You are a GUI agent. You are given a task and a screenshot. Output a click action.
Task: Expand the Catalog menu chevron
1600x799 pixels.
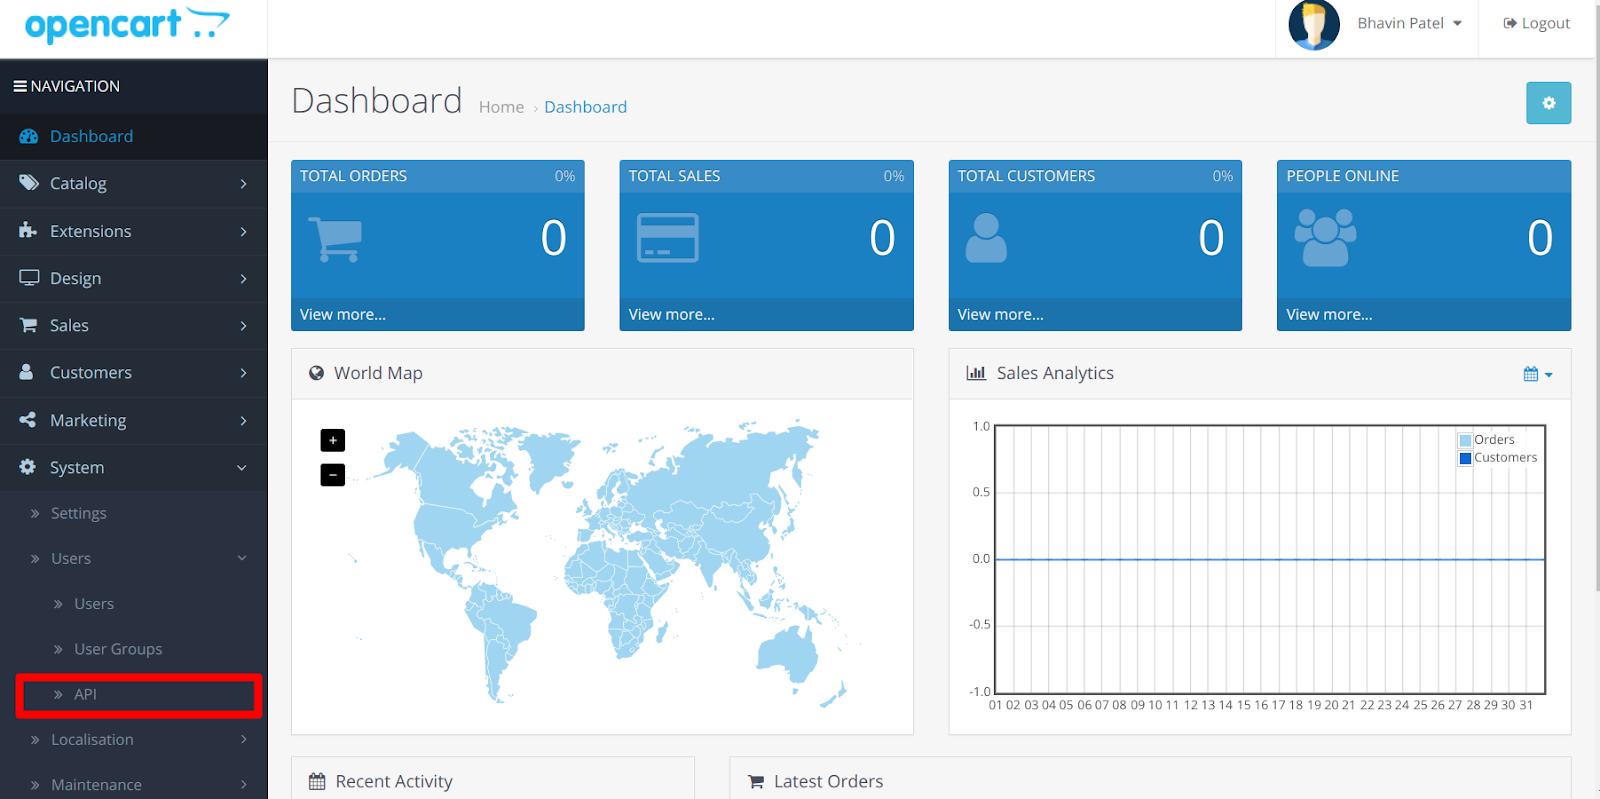click(243, 184)
